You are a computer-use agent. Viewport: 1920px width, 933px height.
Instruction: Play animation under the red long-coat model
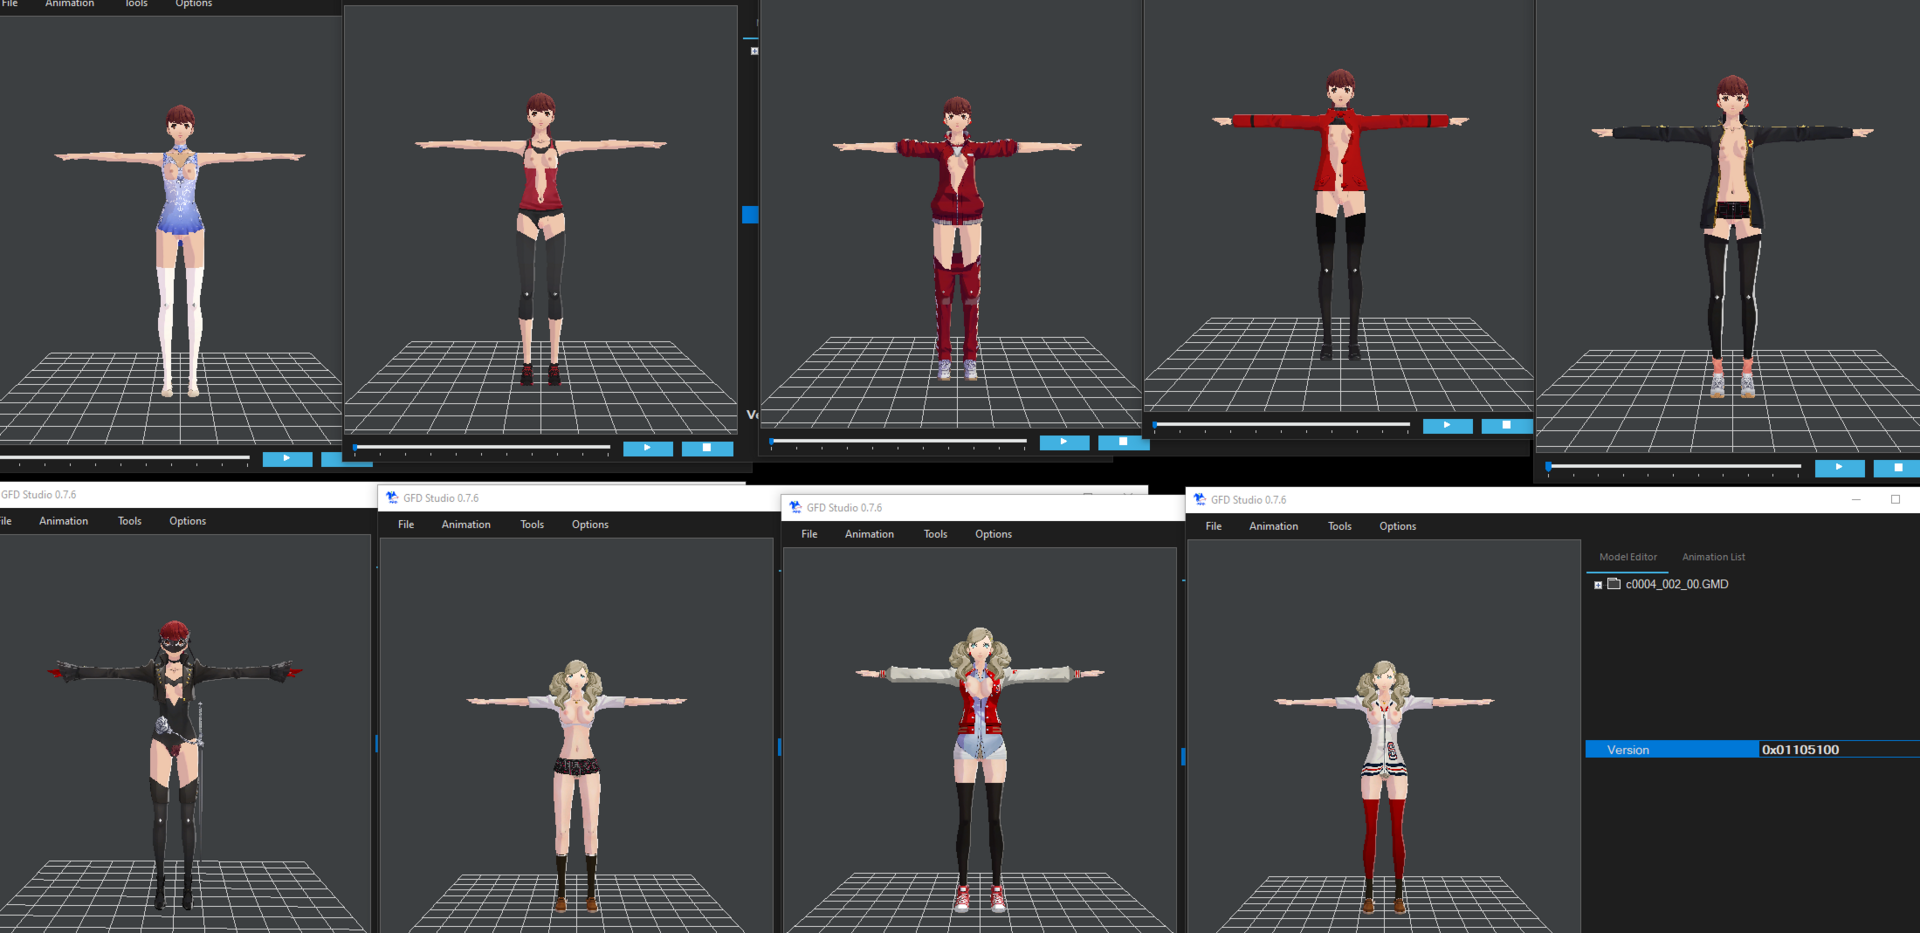click(x=1447, y=426)
